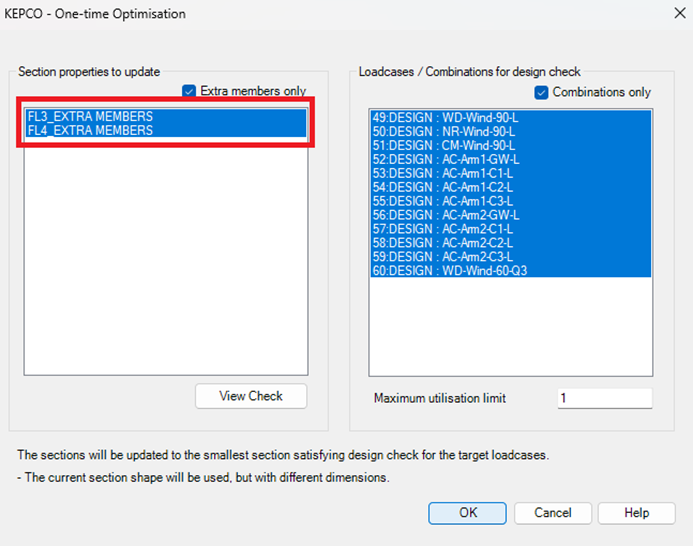Select loadcase 53 AC-Arm1-C1-L
693x546 pixels.
tap(444, 173)
